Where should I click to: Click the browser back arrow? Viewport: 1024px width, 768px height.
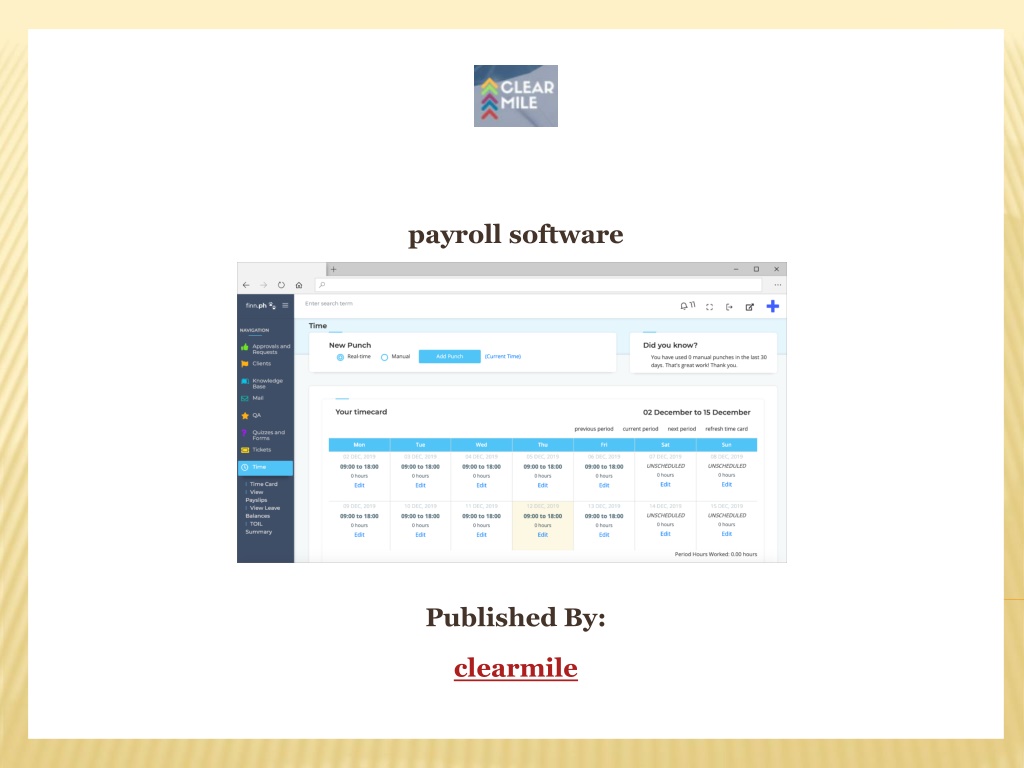(246, 285)
